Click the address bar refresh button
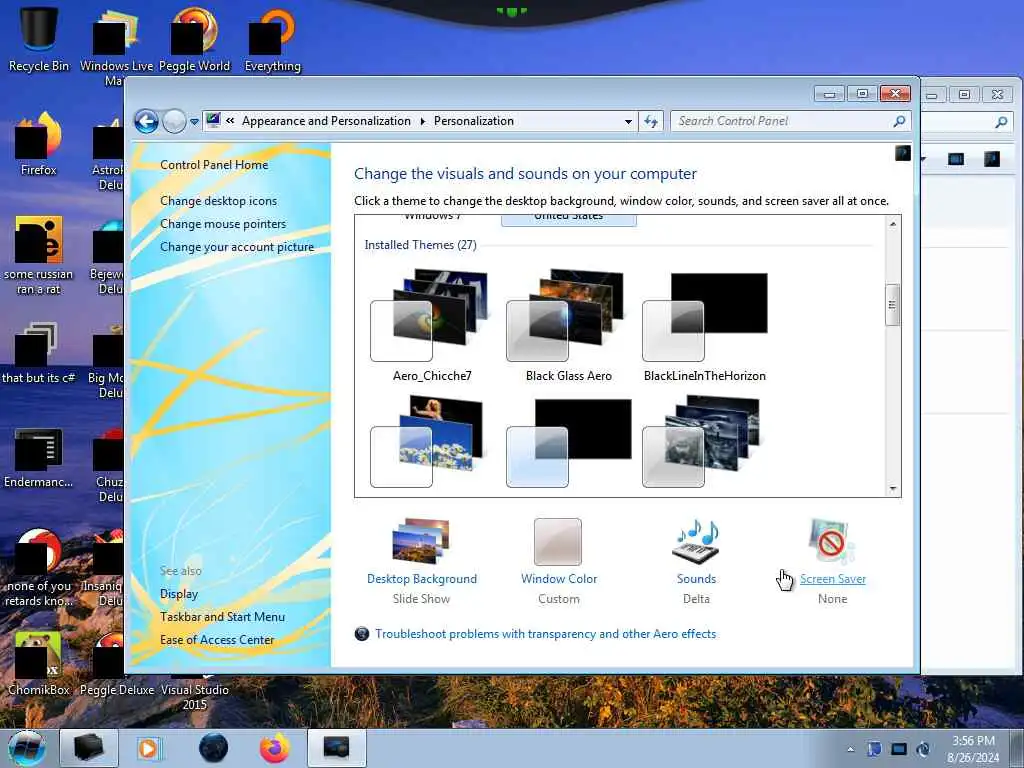The image size is (1024, 768). click(x=651, y=121)
